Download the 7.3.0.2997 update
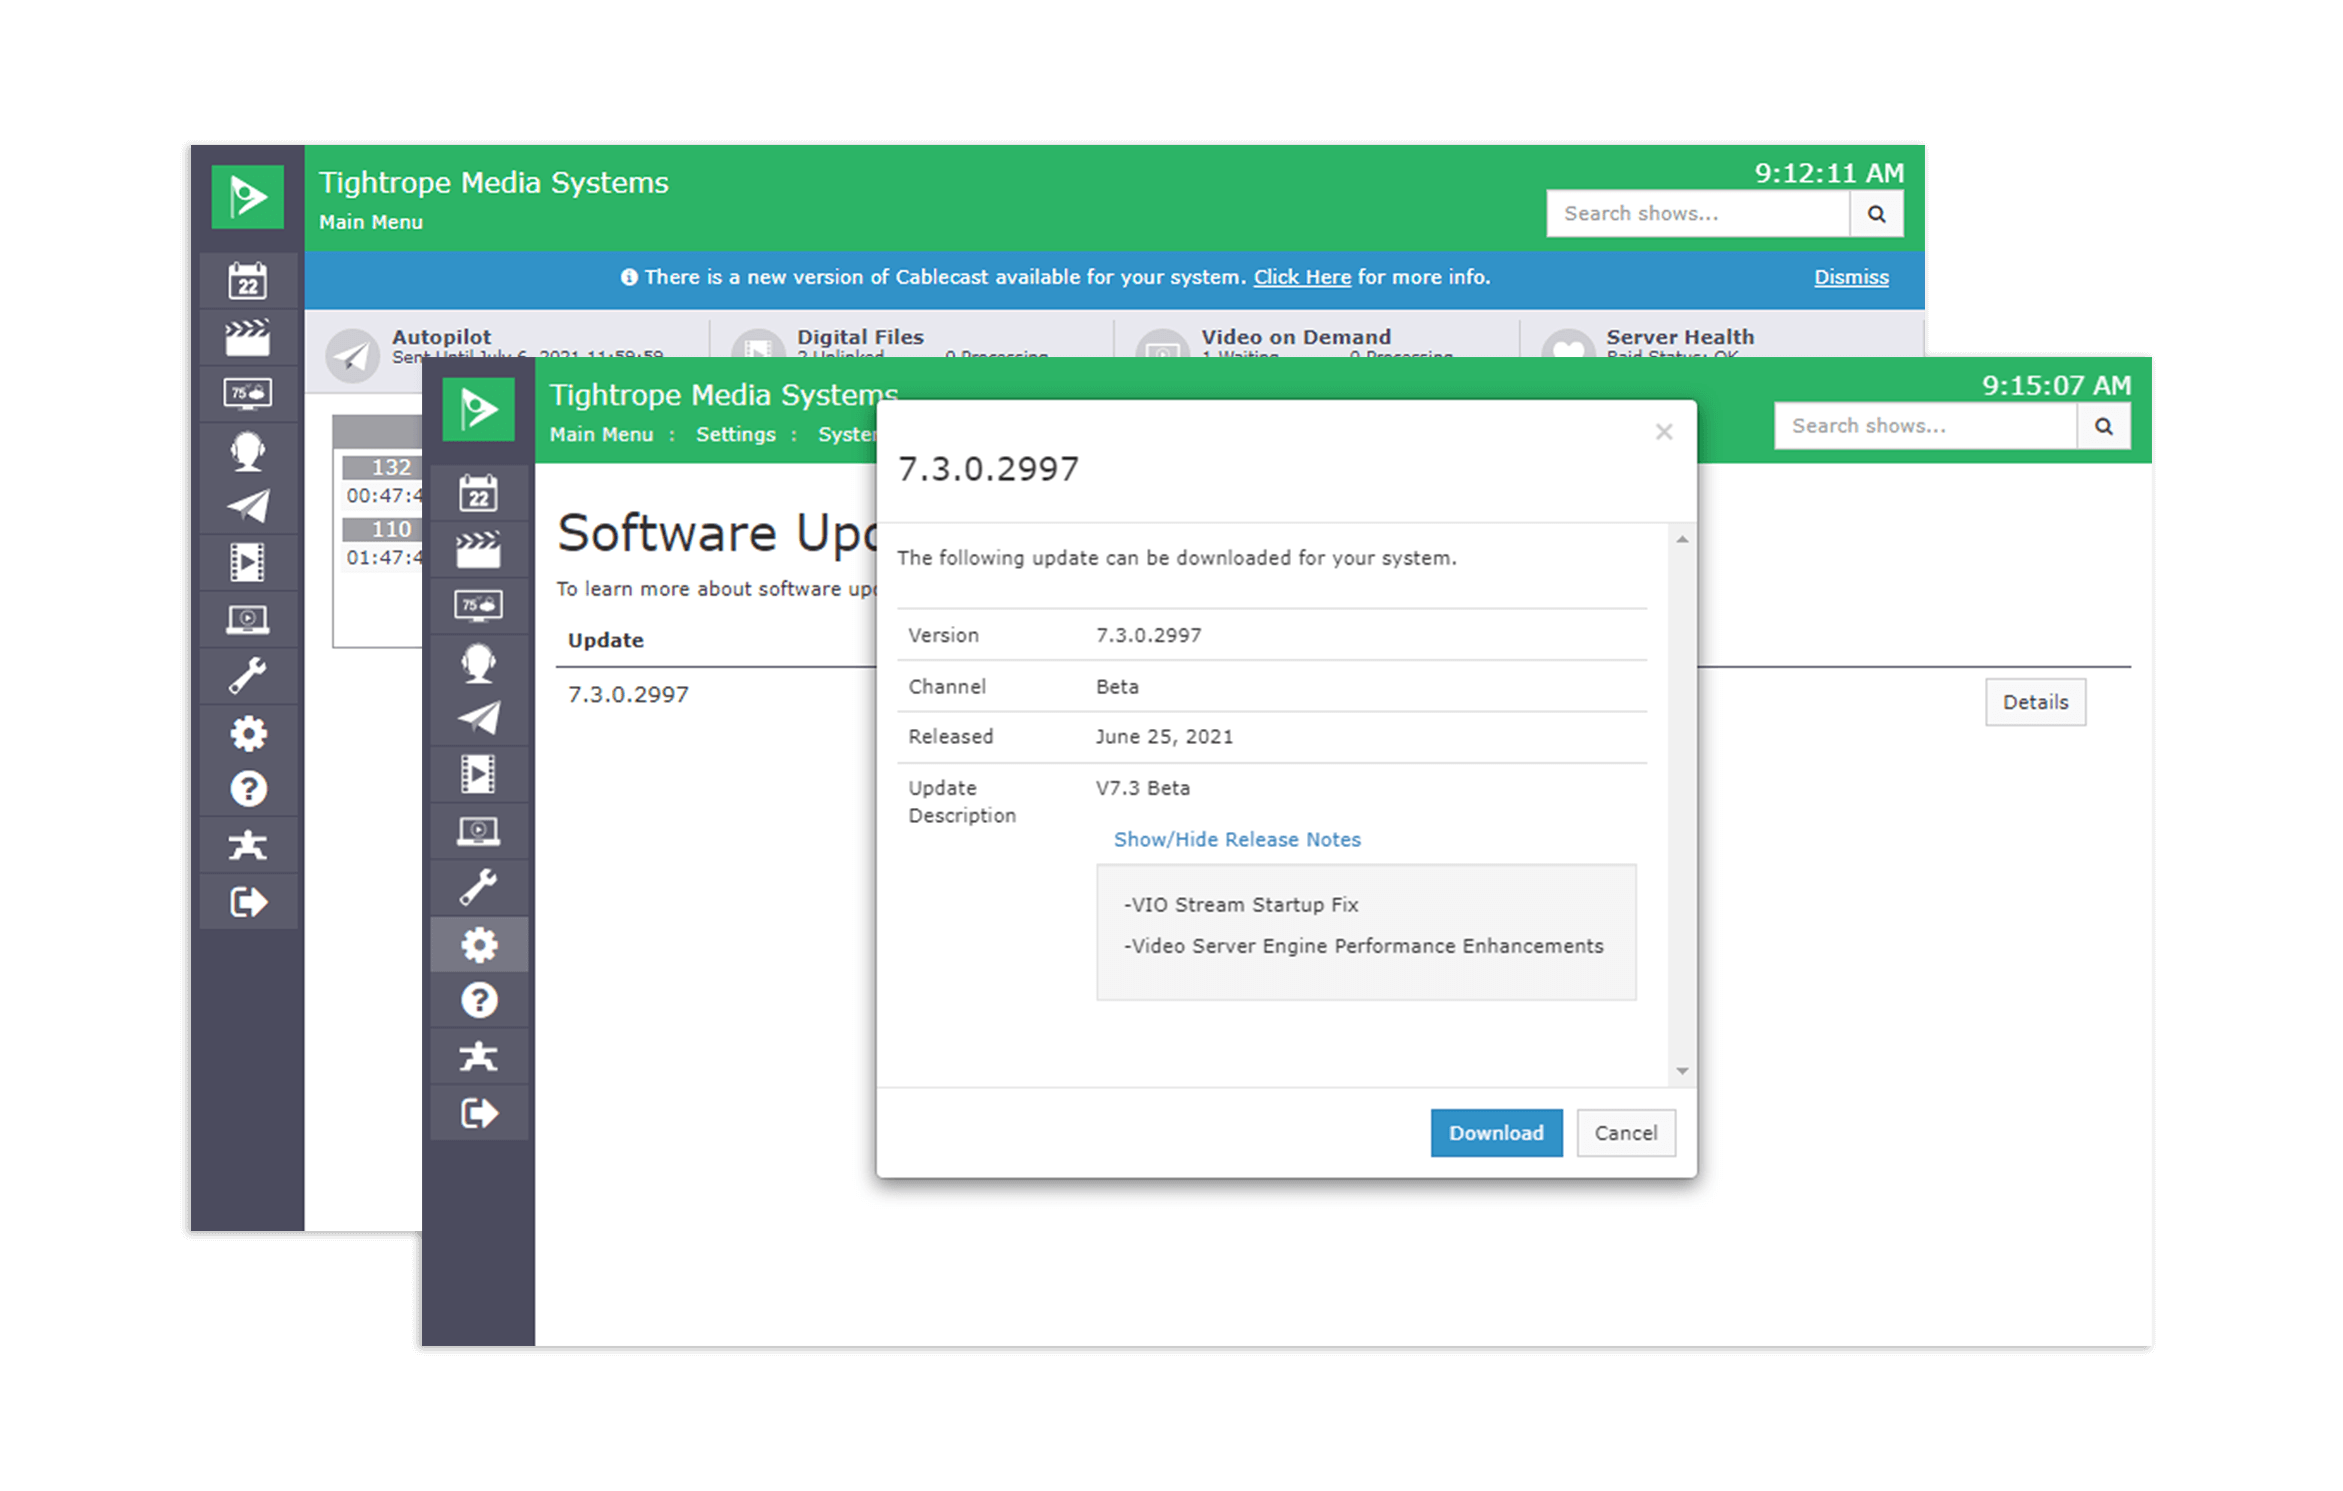Image resolution: width=2343 pixels, height=1491 pixels. 1496,1133
